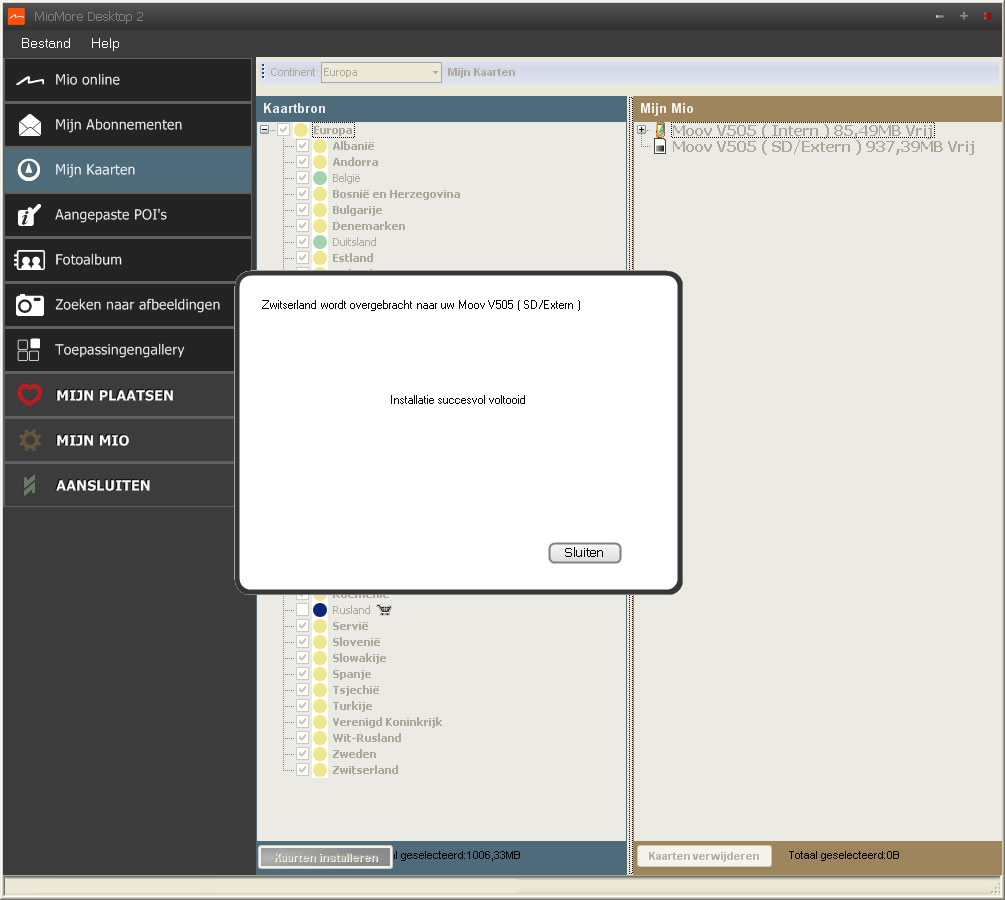Image resolution: width=1005 pixels, height=900 pixels.
Task: Open the Help menu
Action: [105, 43]
